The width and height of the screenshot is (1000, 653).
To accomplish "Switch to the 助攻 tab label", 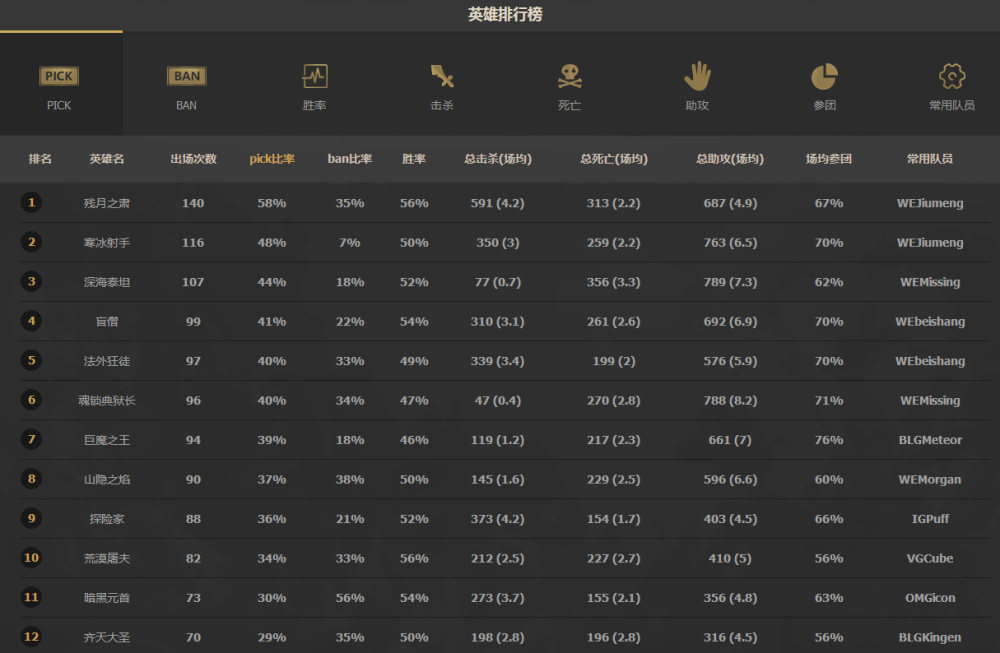I will click(x=697, y=105).
